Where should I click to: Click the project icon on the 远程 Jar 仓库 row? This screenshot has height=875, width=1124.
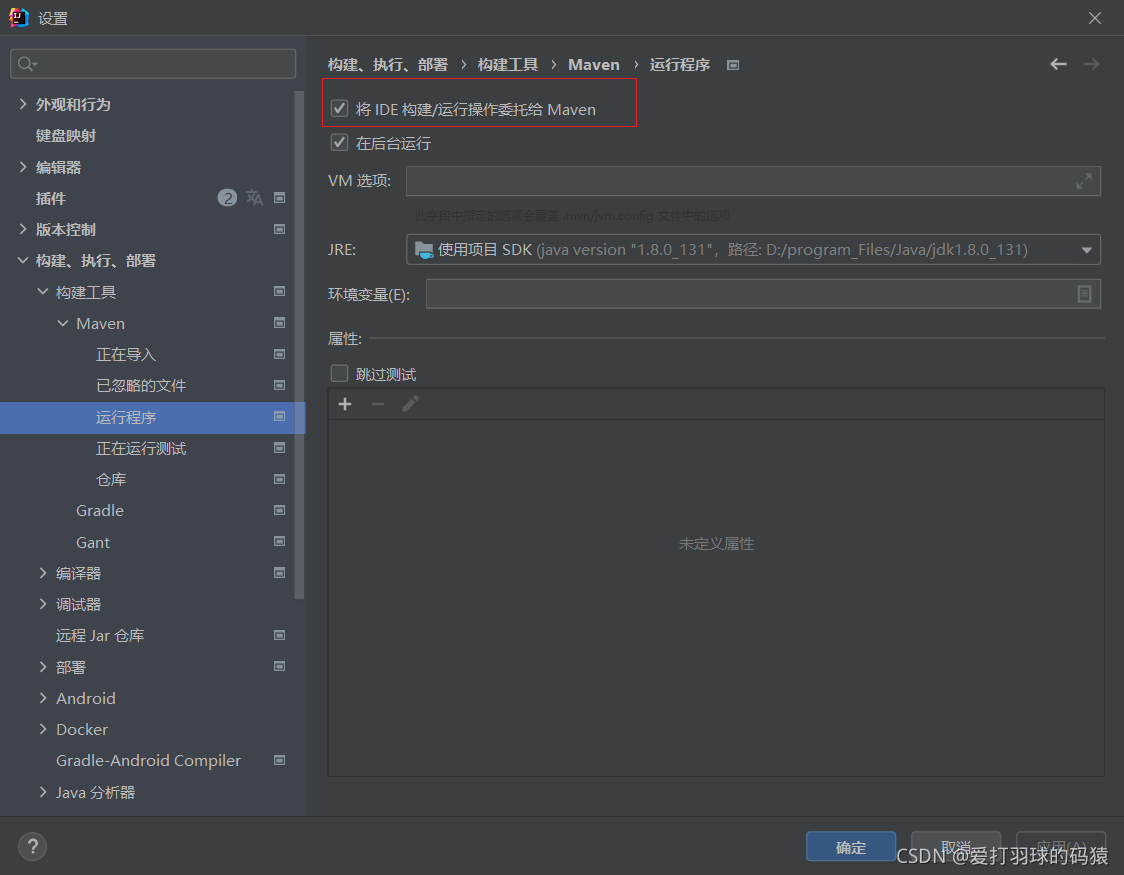click(x=280, y=636)
